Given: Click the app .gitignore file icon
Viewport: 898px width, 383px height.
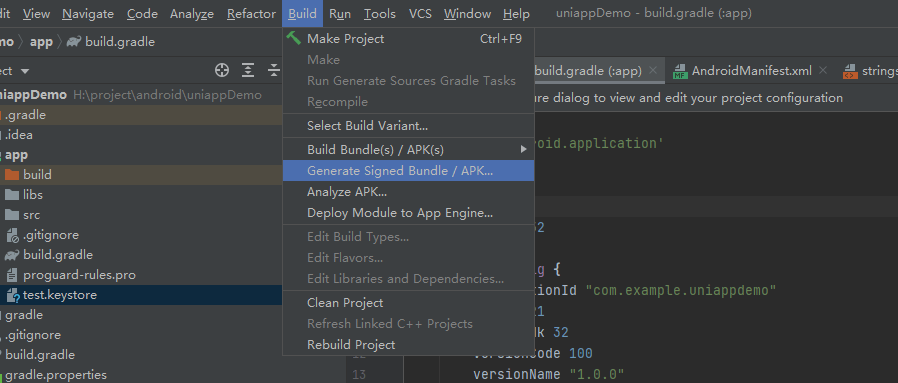Looking at the screenshot, I should tap(12, 235).
